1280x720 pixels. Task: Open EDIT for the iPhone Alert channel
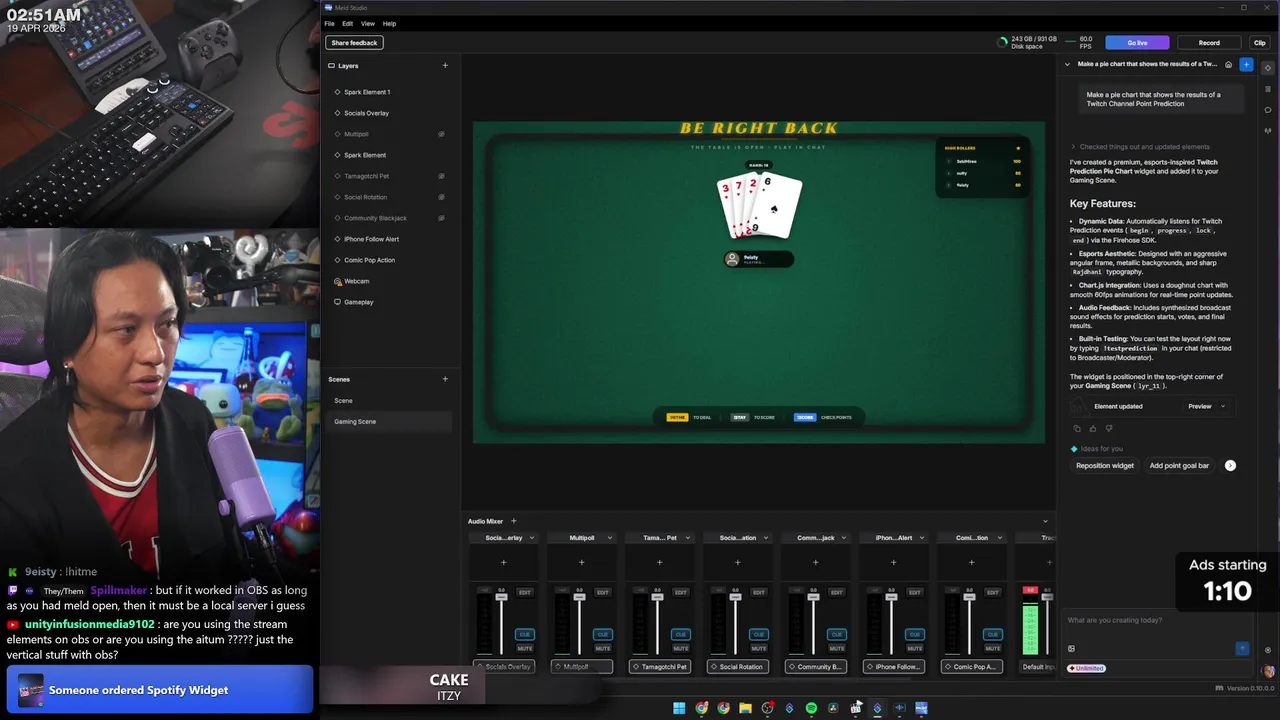click(915, 592)
